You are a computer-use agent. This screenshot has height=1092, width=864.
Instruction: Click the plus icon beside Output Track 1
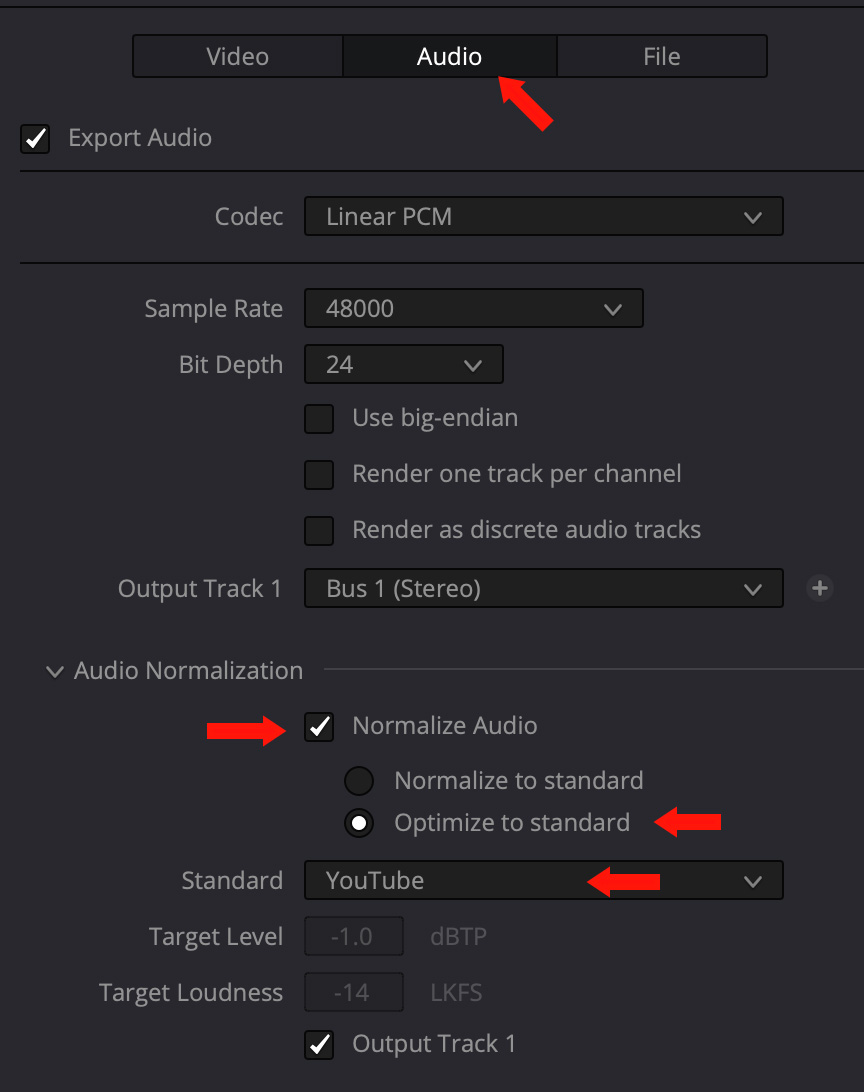point(820,589)
